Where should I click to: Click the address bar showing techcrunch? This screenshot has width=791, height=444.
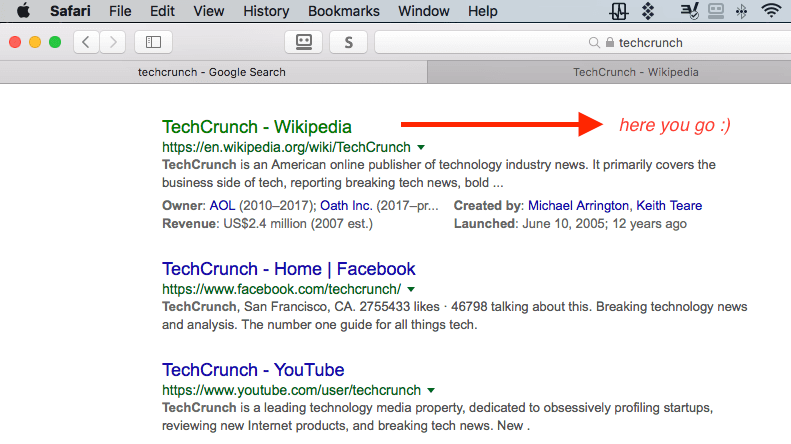pyautogui.click(x=583, y=42)
